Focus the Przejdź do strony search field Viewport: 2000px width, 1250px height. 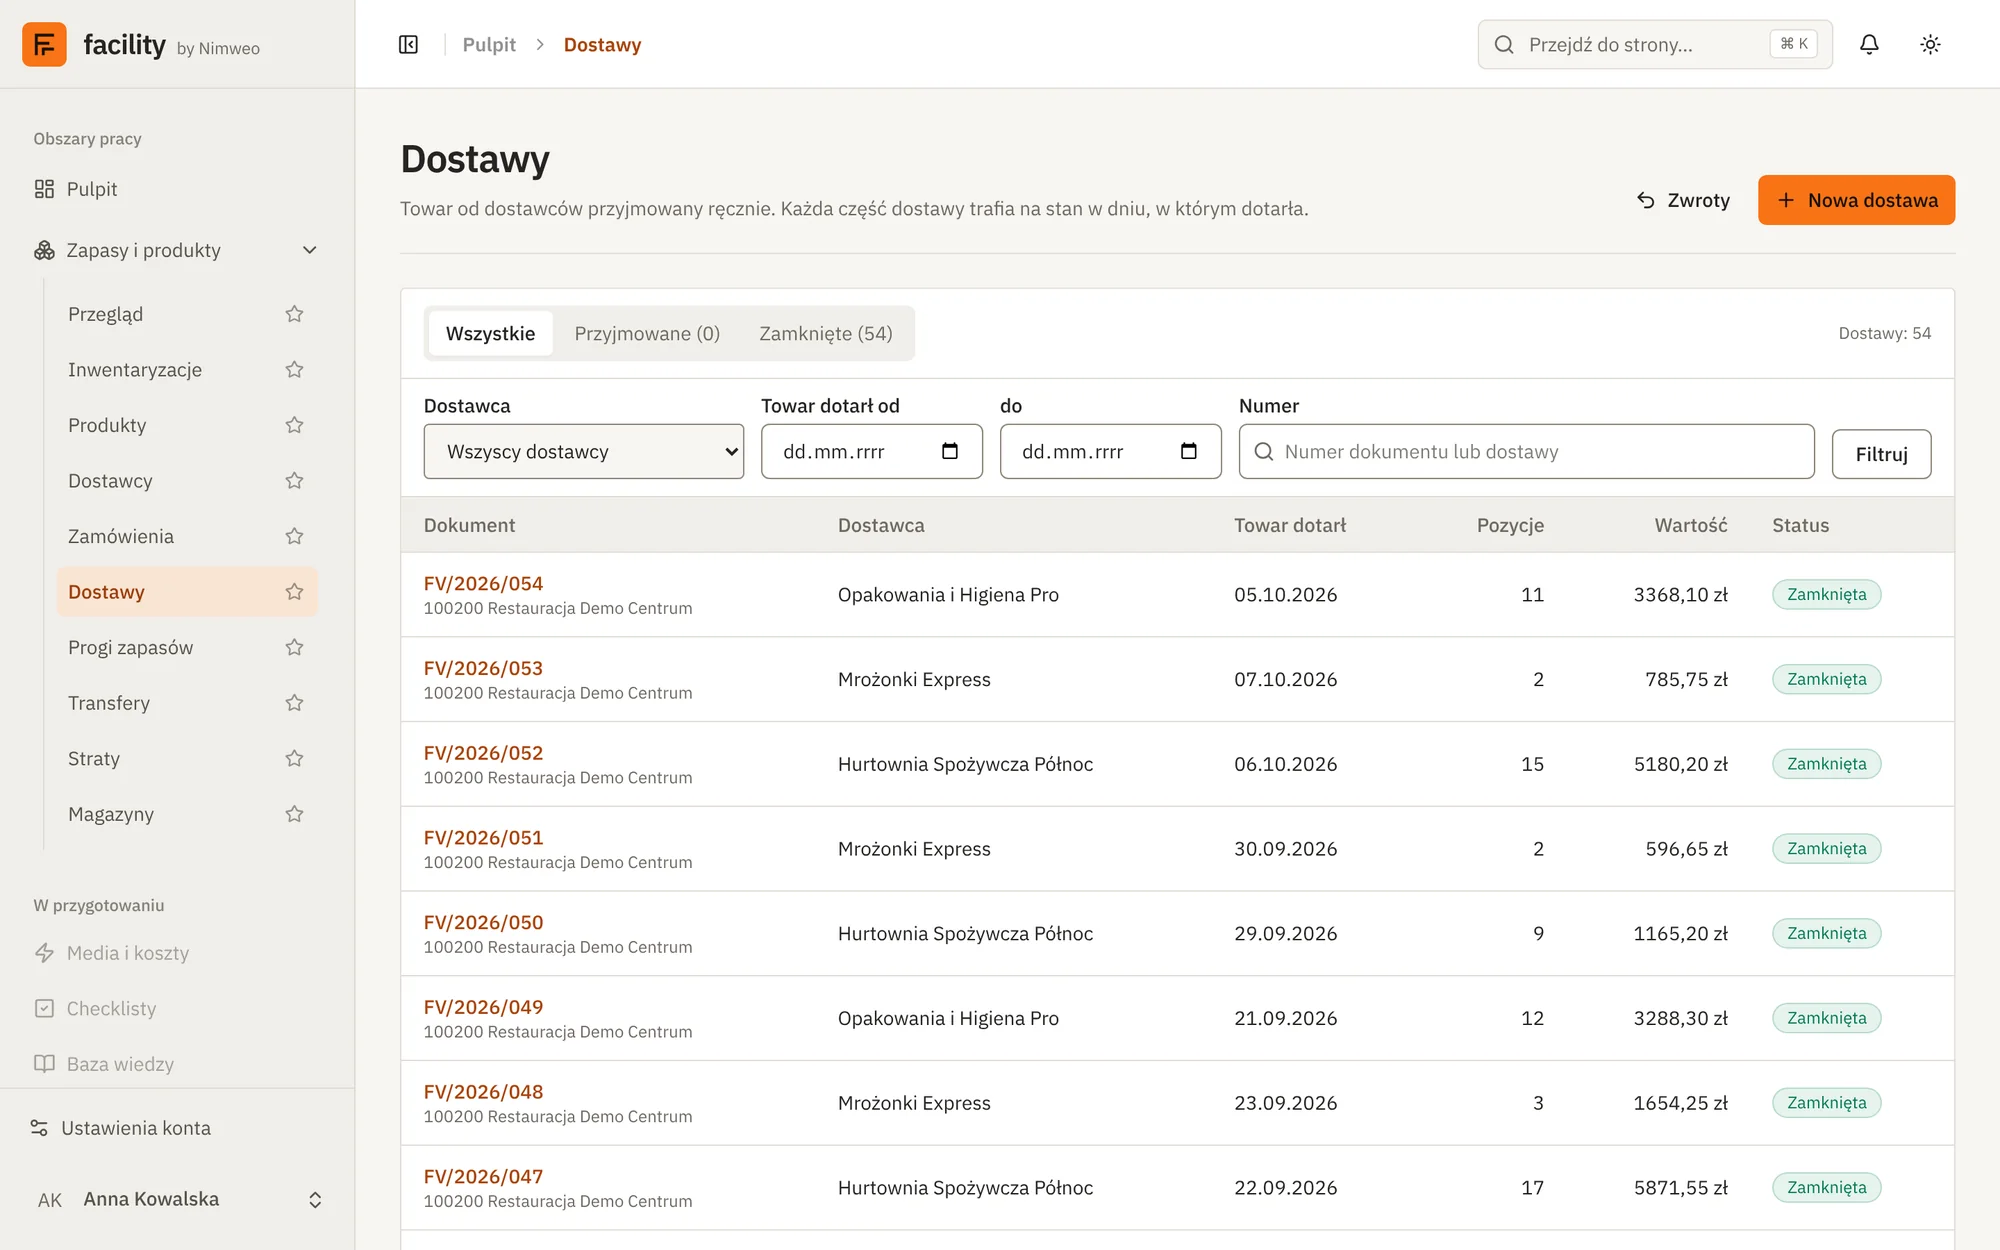pyautogui.click(x=1655, y=44)
